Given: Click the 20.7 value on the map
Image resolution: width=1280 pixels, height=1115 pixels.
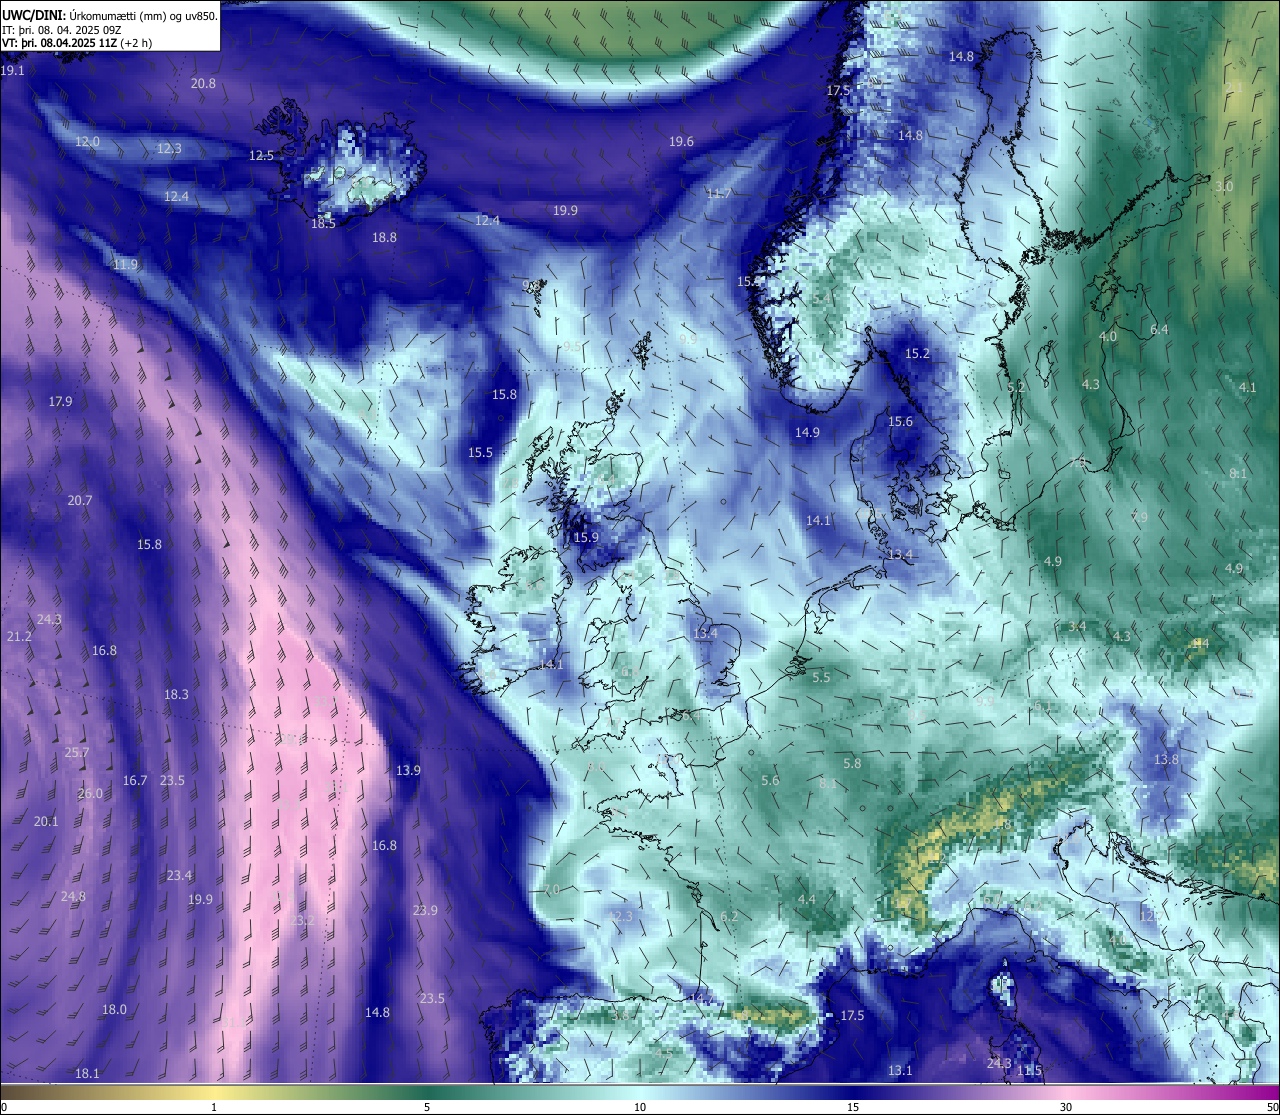Looking at the screenshot, I should coord(80,501).
